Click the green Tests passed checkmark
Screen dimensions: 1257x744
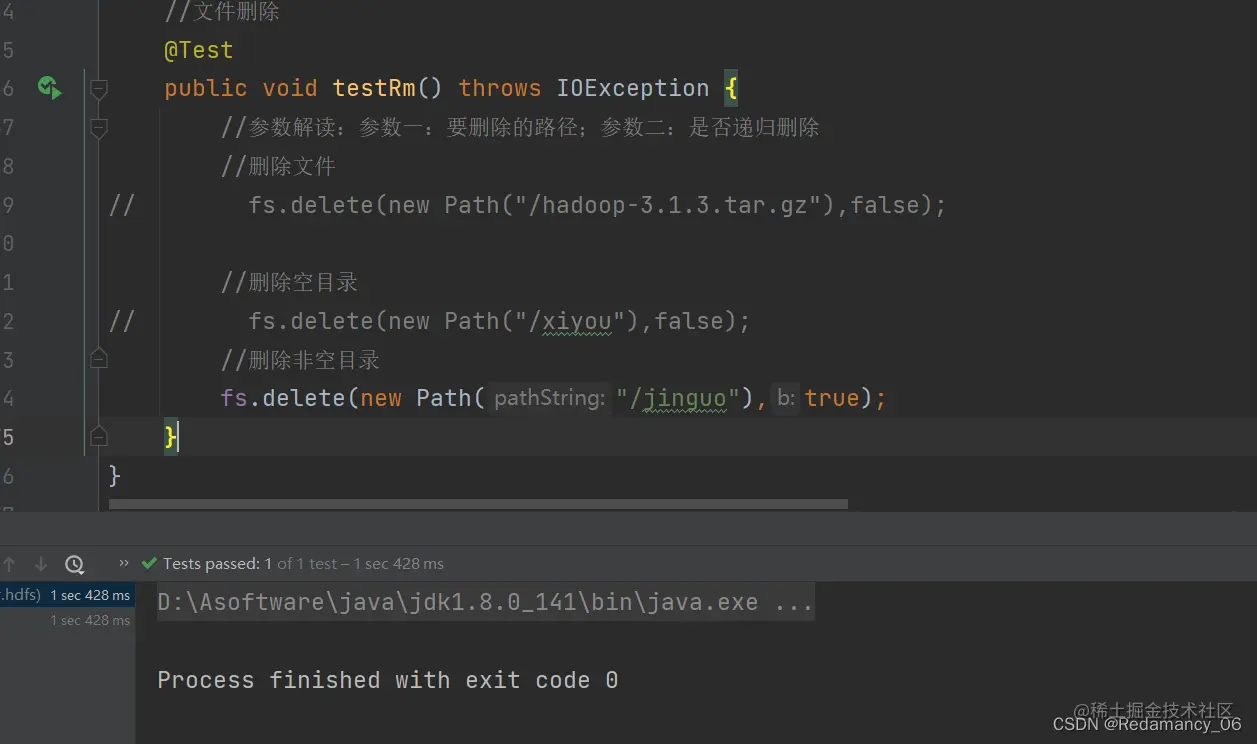pyautogui.click(x=150, y=564)
